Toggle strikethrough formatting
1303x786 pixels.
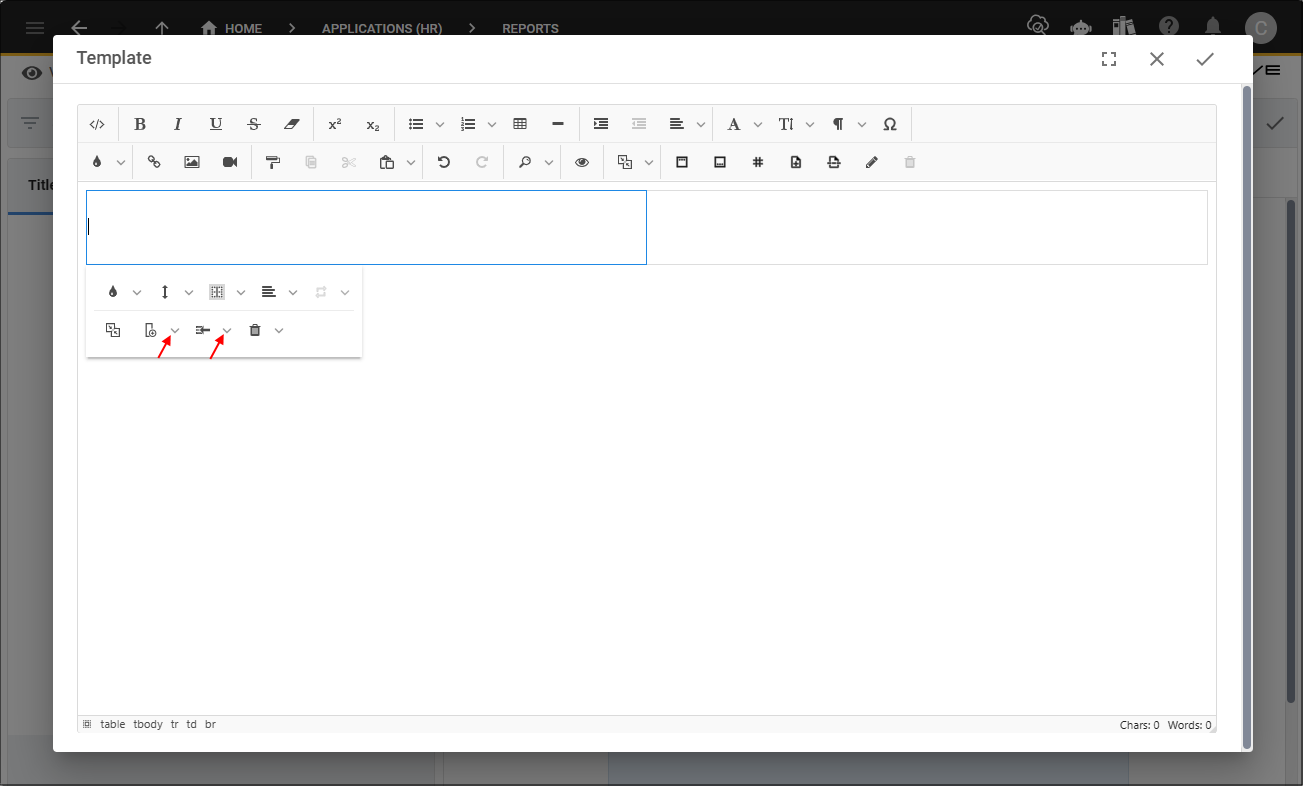click(x=253, y=124)
